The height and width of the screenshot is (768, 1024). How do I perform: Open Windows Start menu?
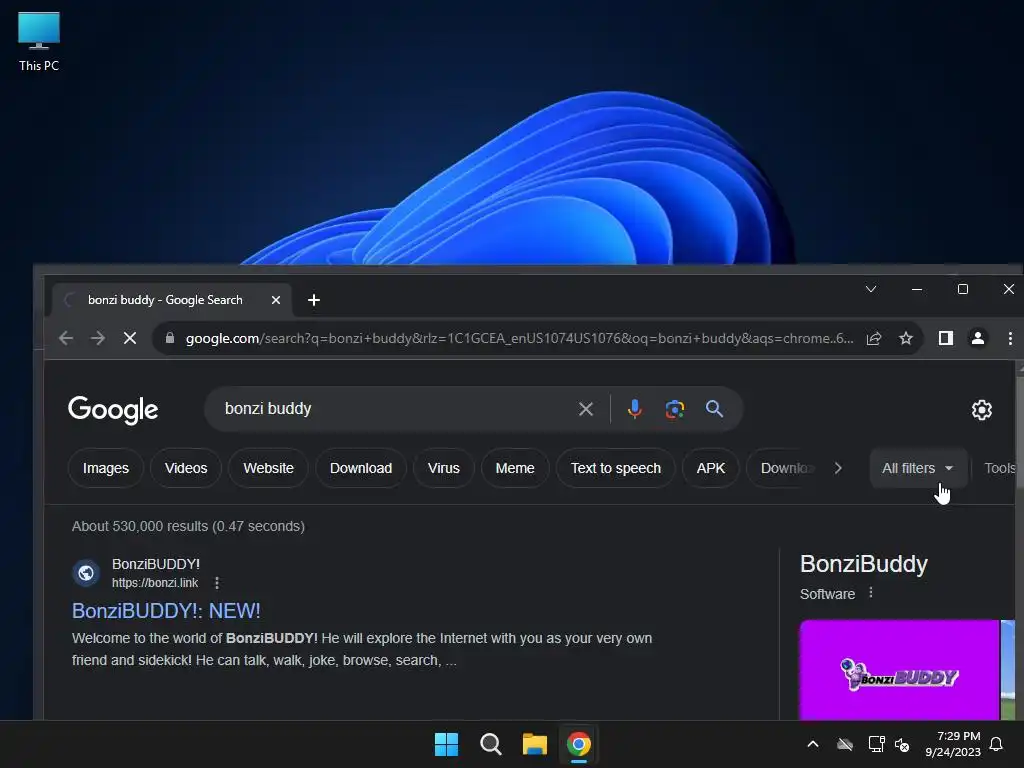point(447,744)
